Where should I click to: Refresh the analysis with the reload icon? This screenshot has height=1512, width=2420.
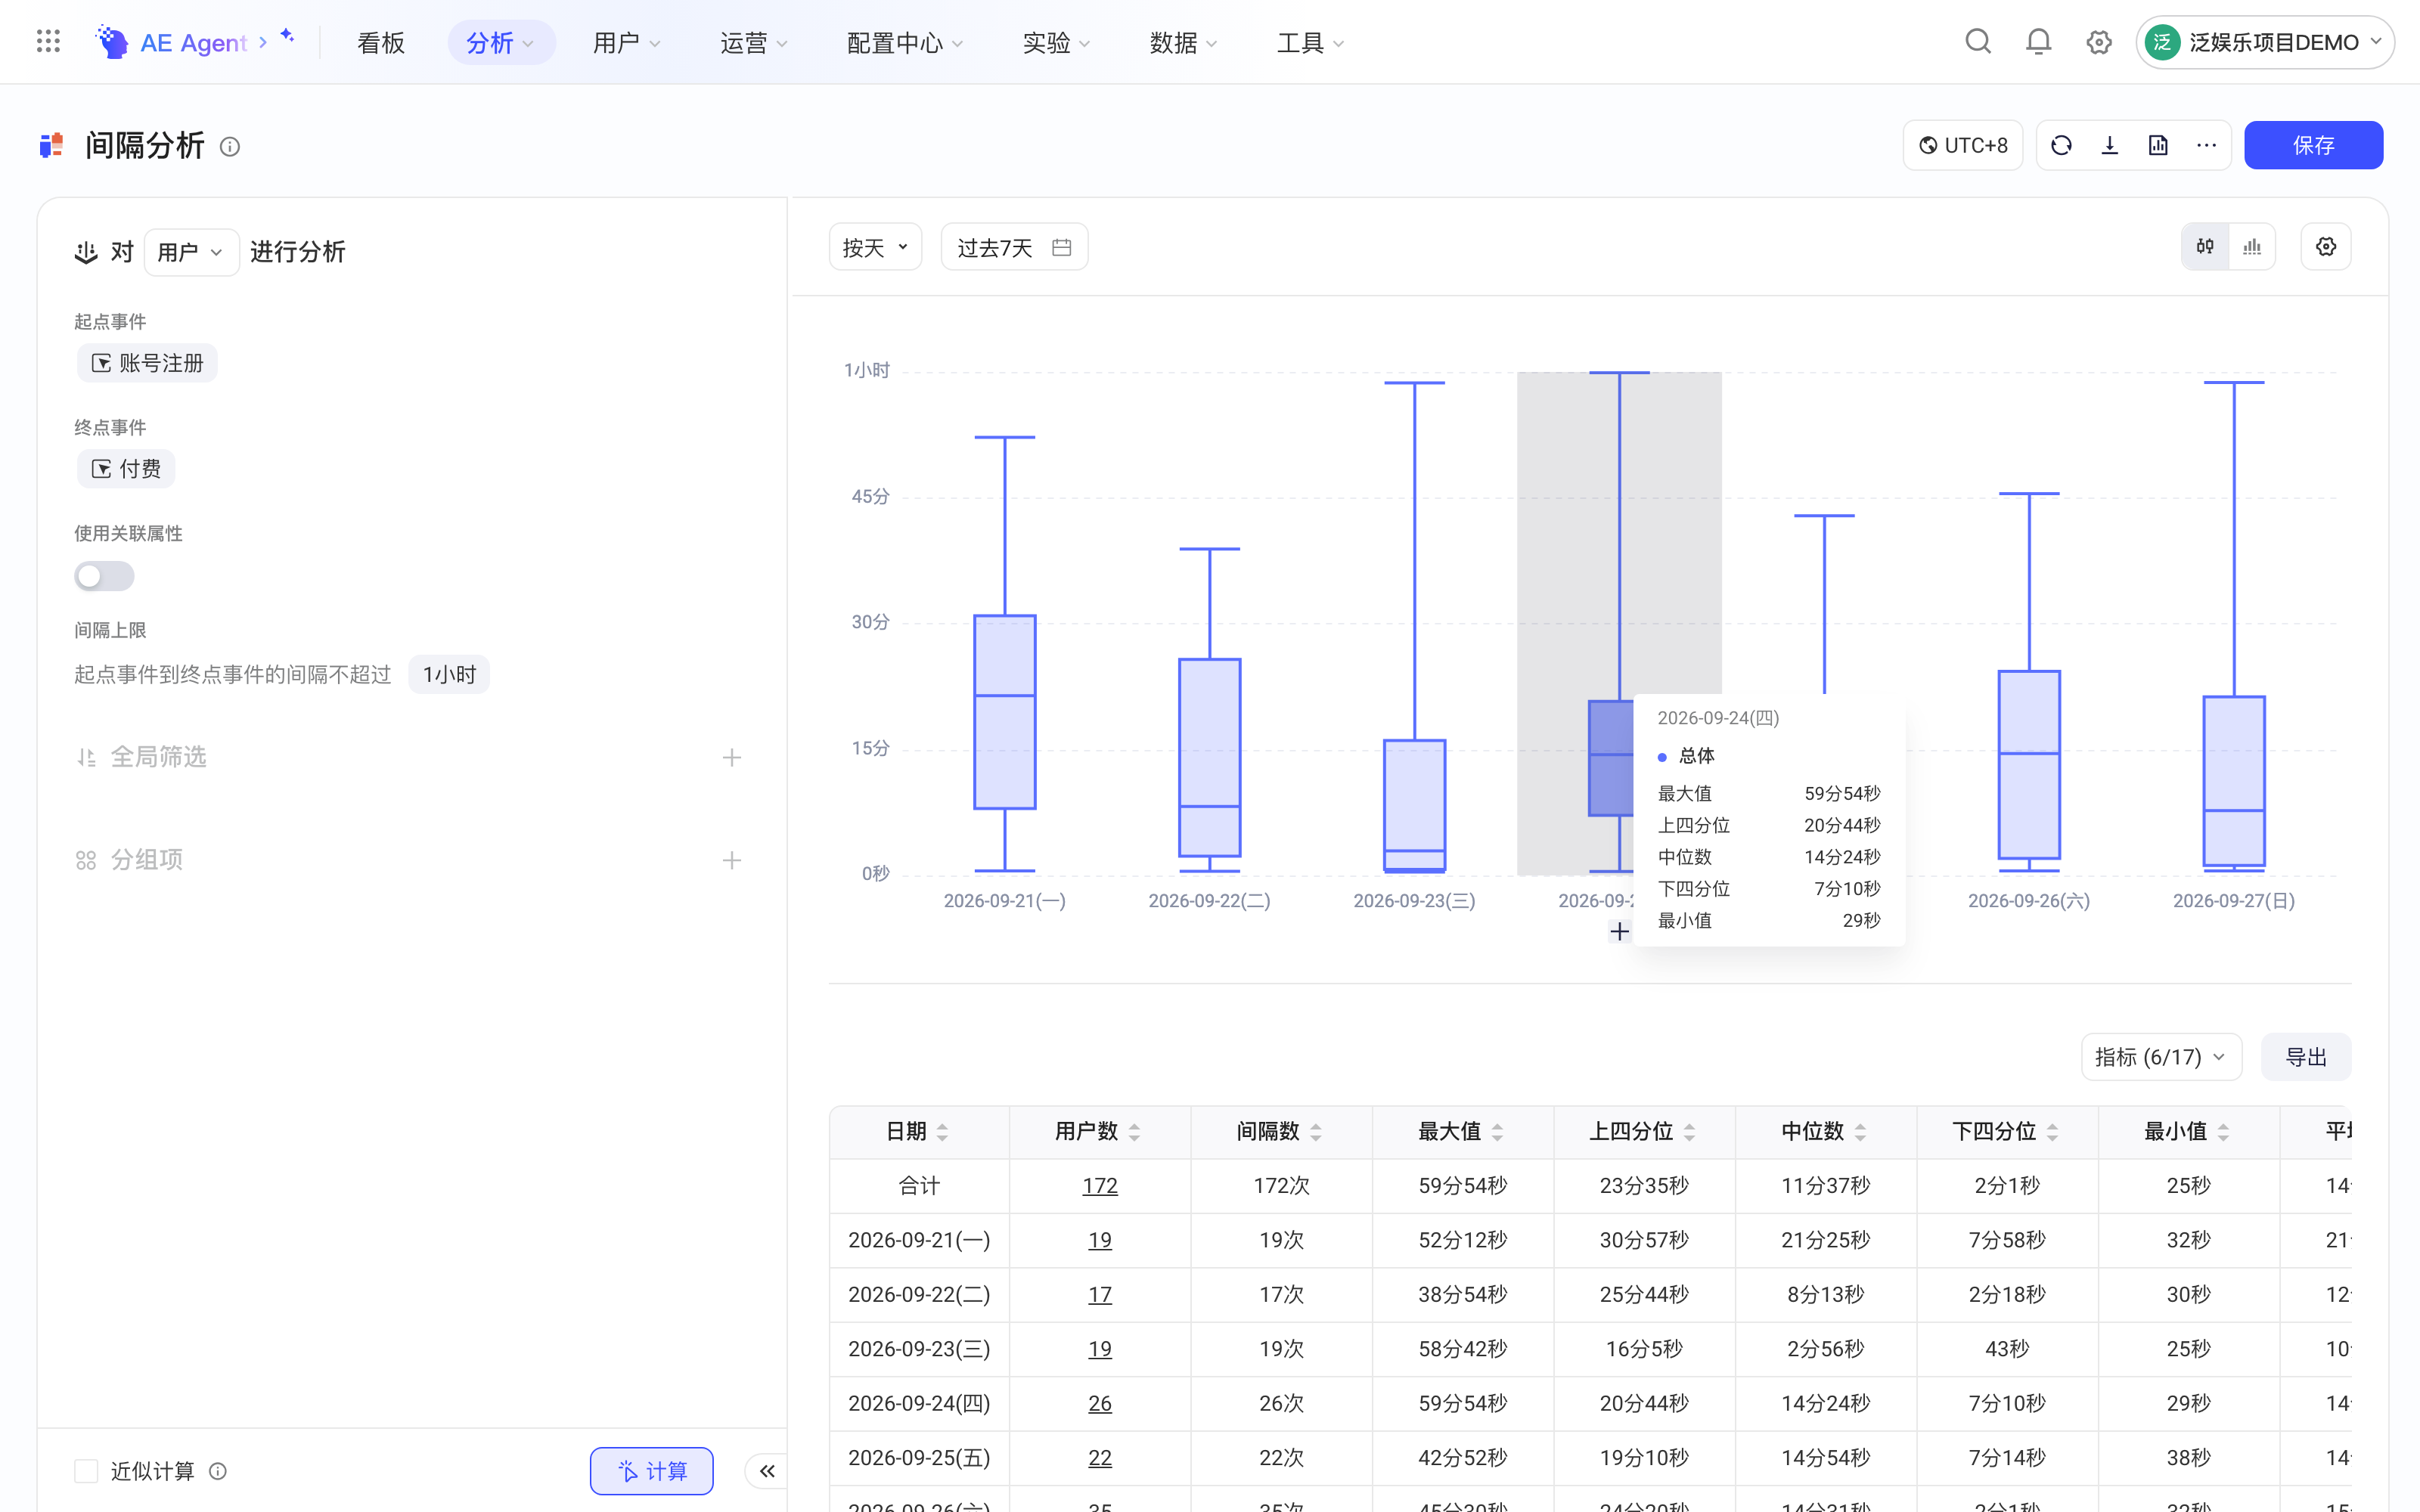coord(2061,145)
